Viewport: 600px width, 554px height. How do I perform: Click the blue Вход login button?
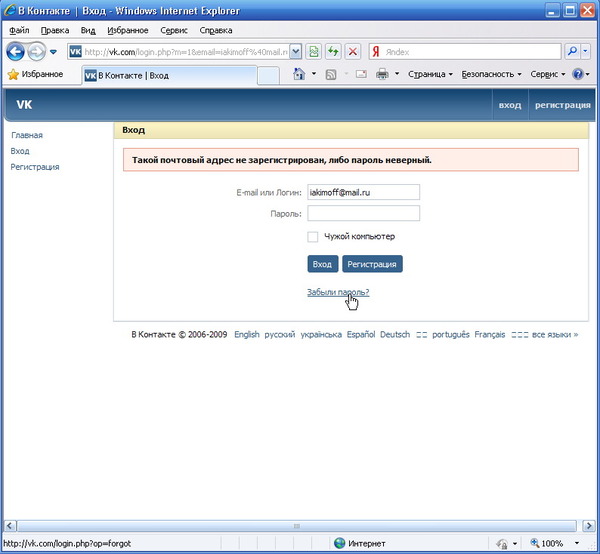pyautogui.click(x=323, y=264)
